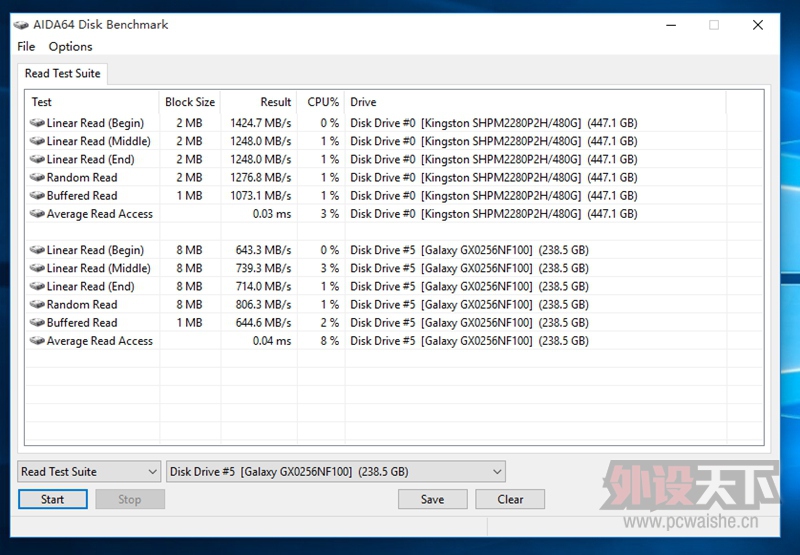Select the 1276.8 MB/s result value

tap(261, 178)
